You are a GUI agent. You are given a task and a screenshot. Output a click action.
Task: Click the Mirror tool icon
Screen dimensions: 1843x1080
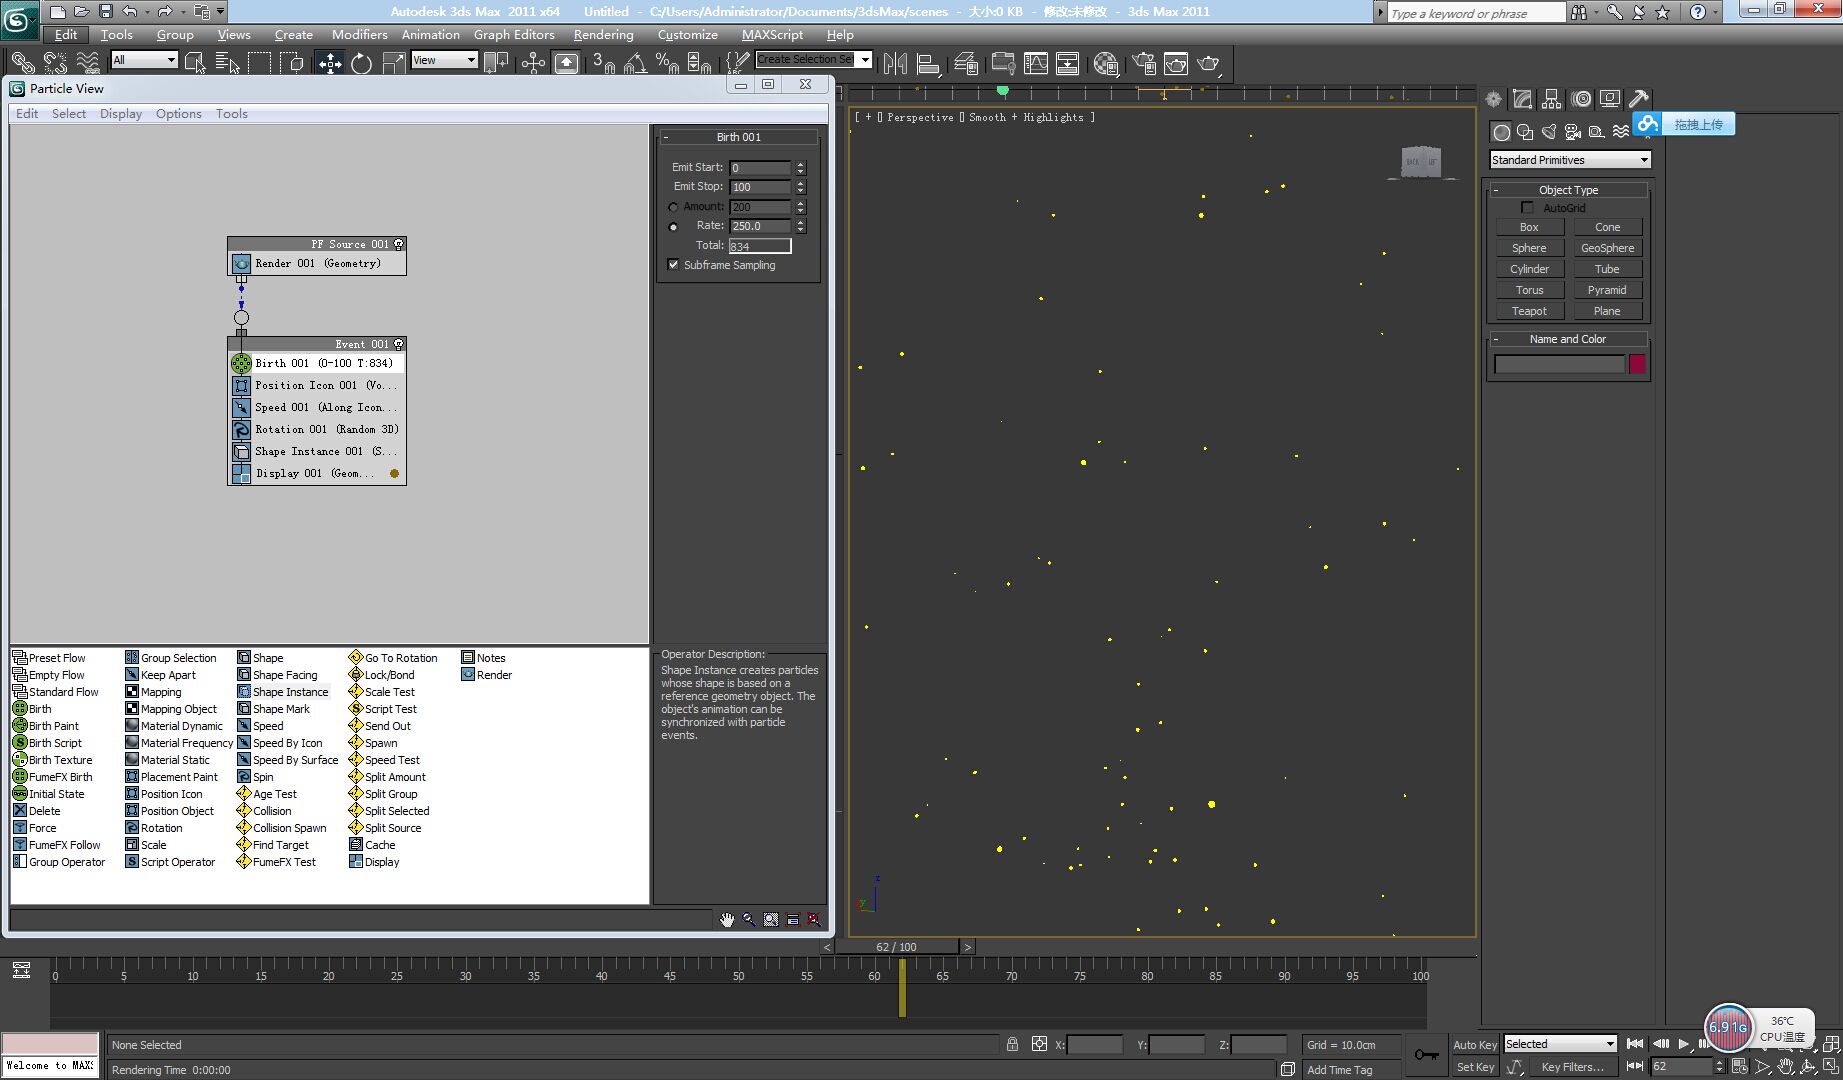[x=895, y=63]
